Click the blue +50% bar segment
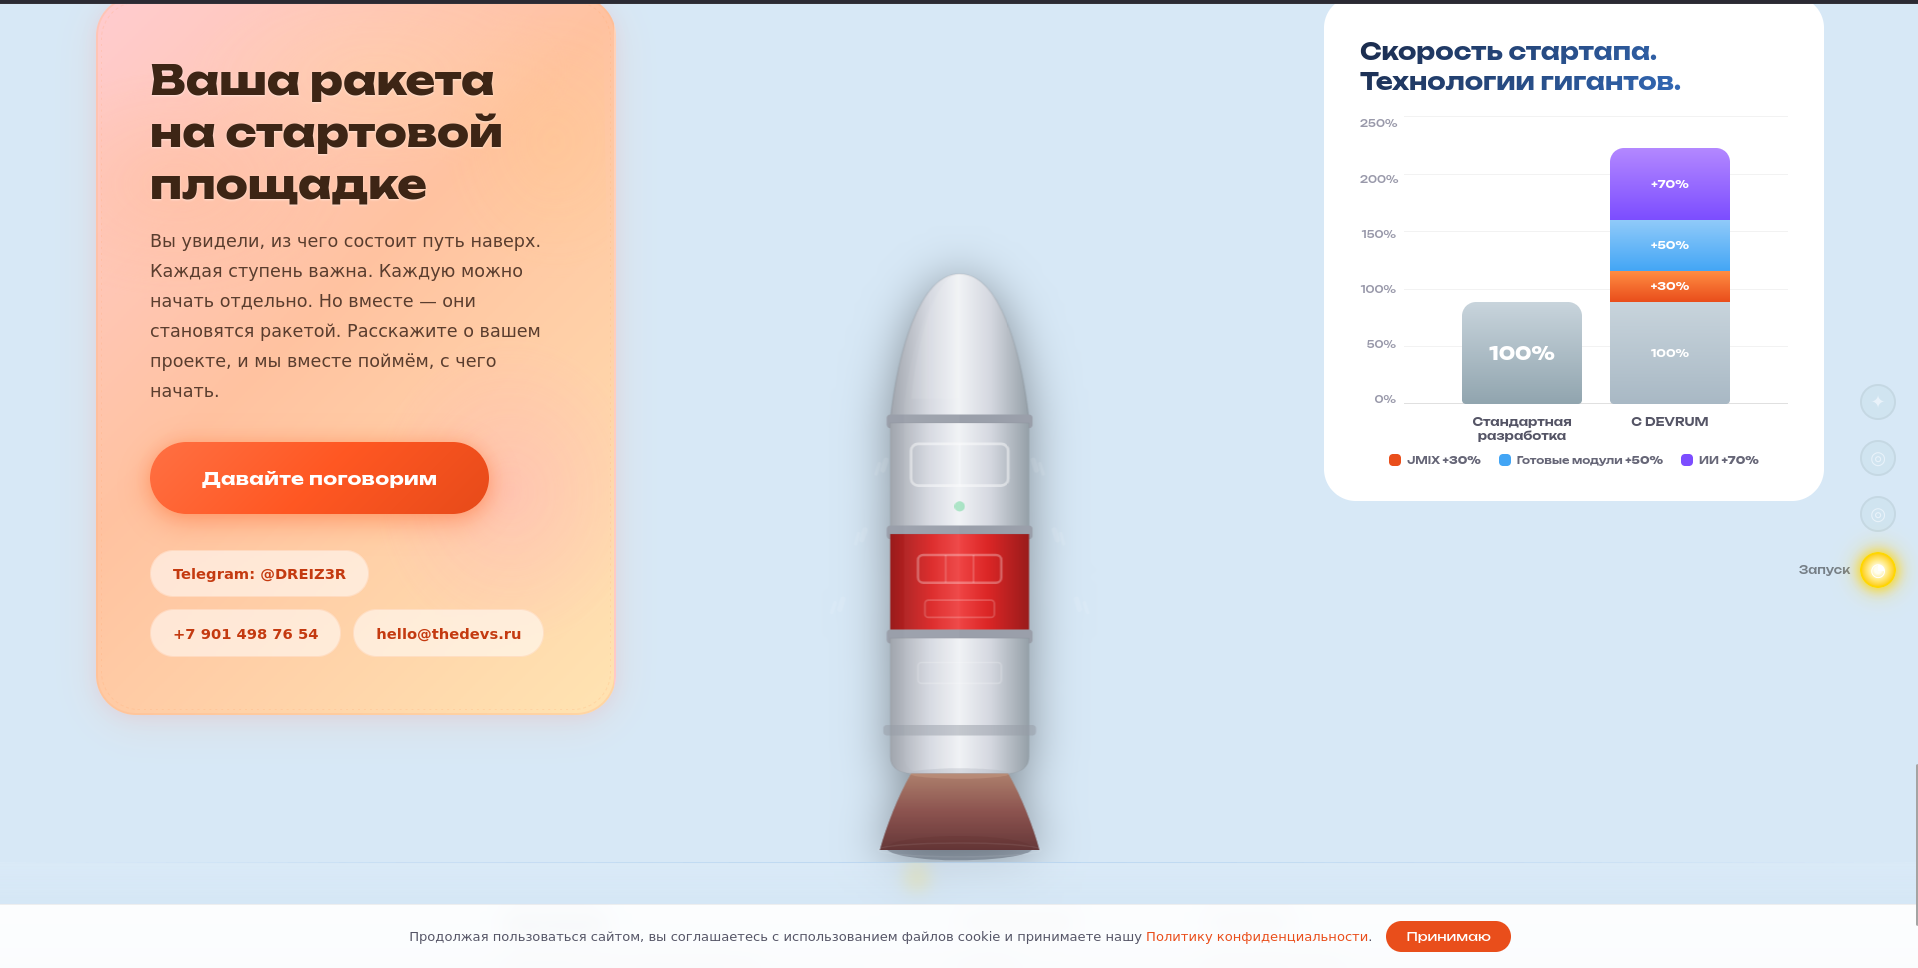Viewport: 1918px width, 968px height. tap(1669, 246)
